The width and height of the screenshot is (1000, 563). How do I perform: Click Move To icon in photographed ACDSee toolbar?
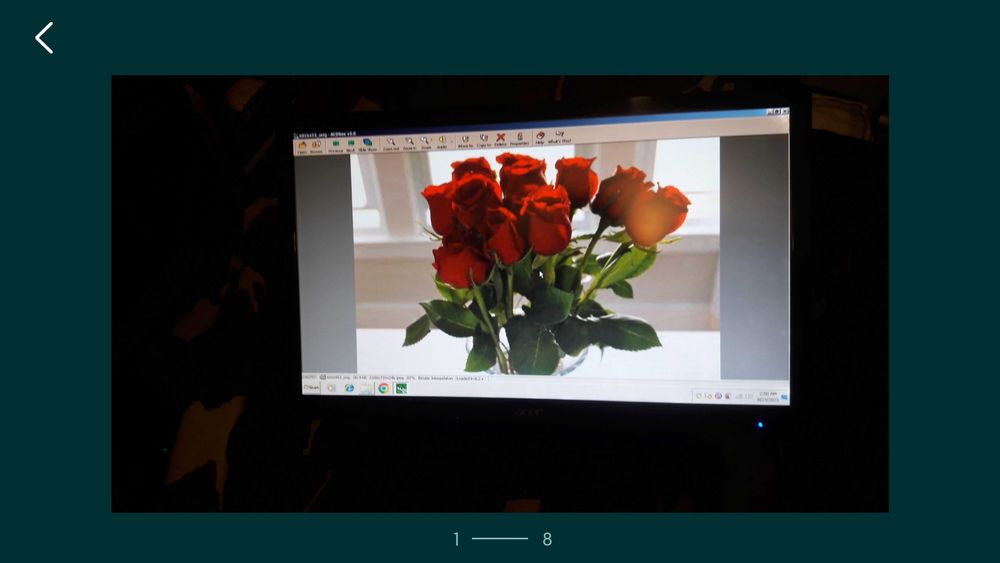[465, 140]
